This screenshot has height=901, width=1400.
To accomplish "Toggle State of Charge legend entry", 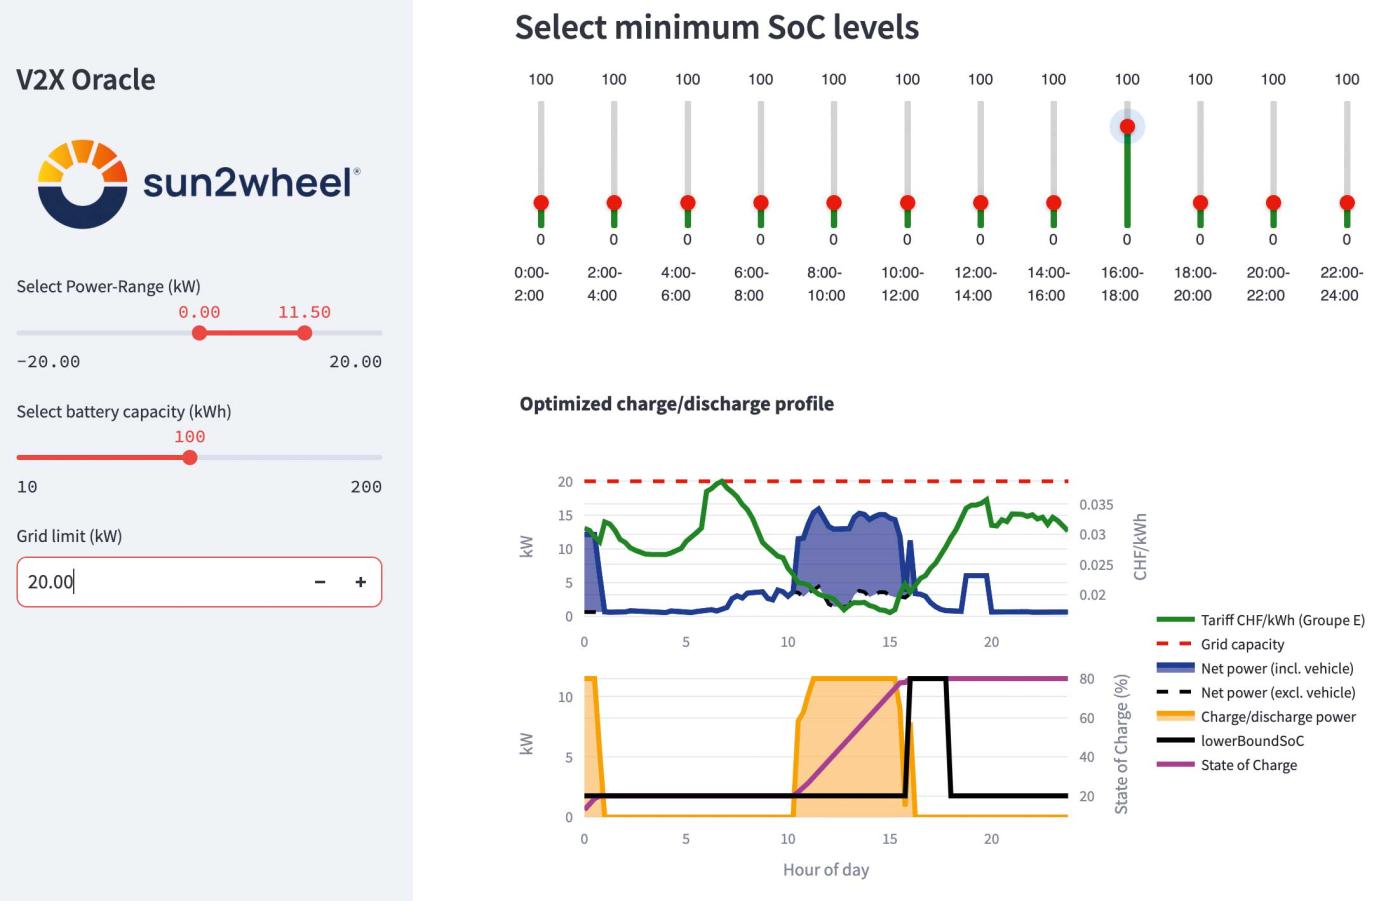I will pyautogui.click(x=1248, y=765).
